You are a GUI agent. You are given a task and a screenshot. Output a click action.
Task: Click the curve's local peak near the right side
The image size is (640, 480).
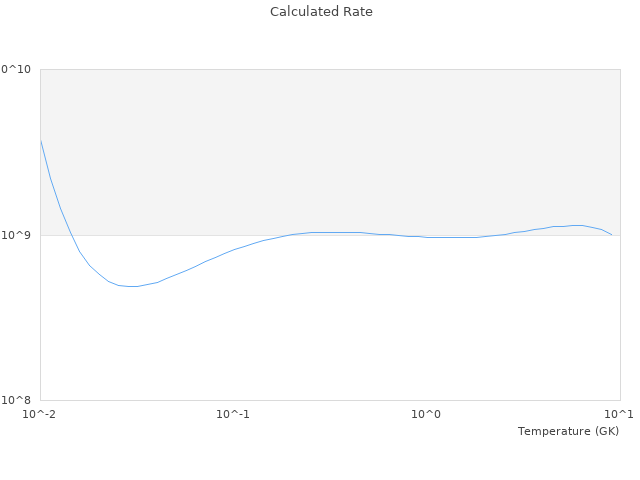(x=576, y=225)
